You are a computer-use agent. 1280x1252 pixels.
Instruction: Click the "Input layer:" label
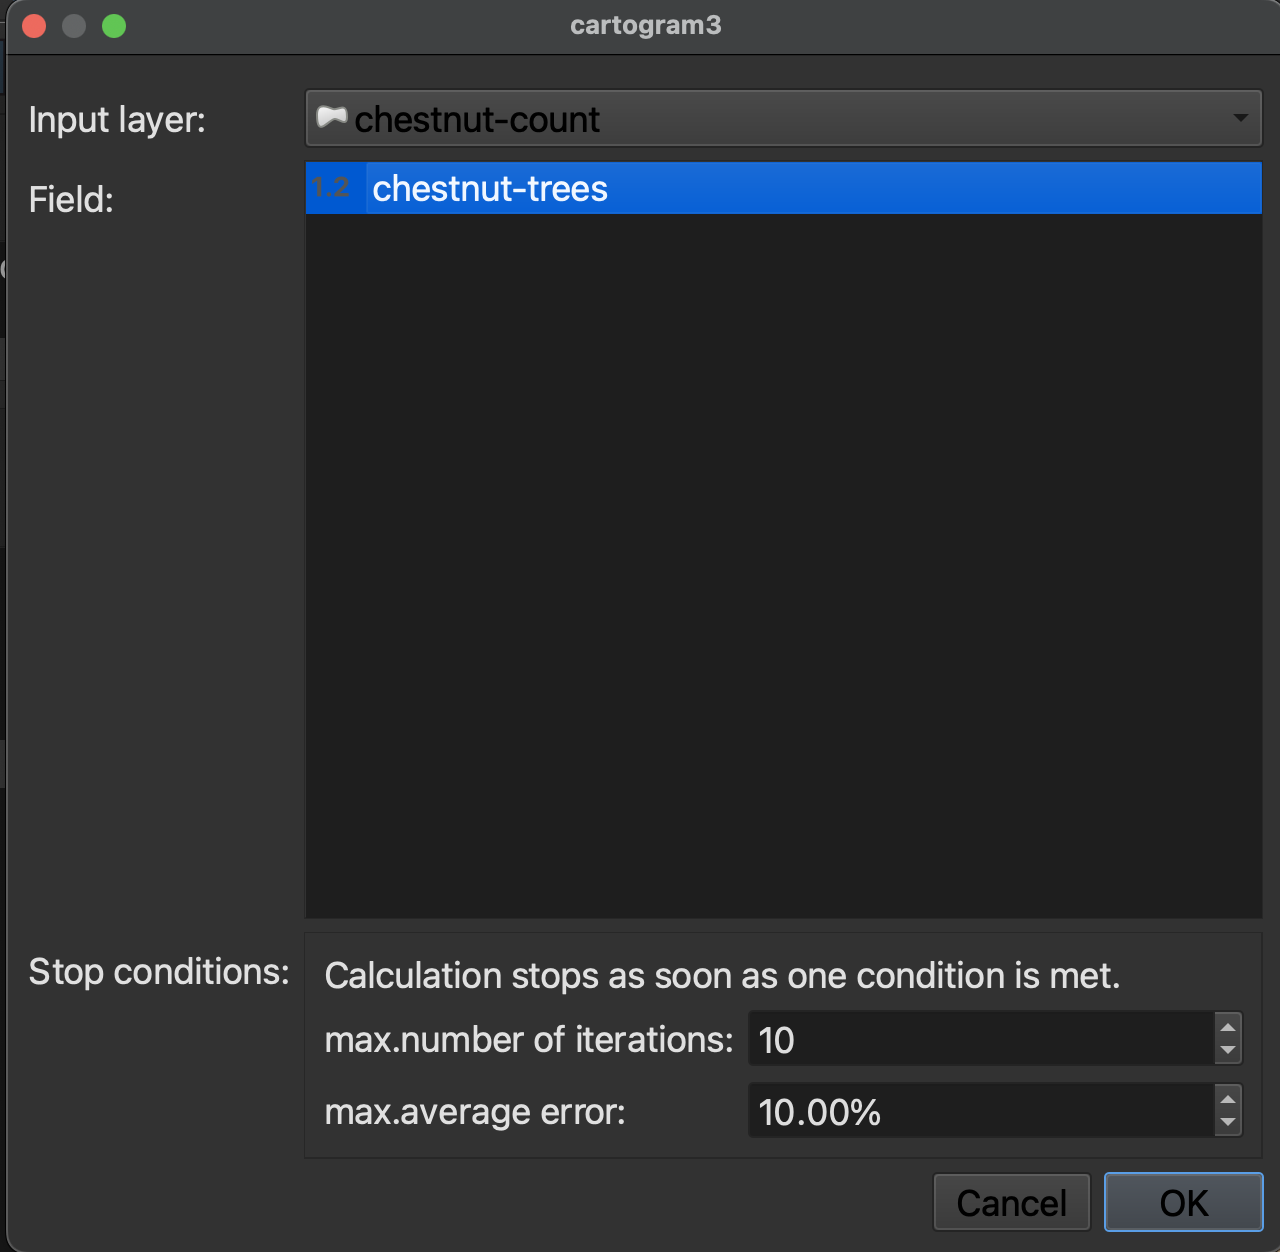pos(117,120)
